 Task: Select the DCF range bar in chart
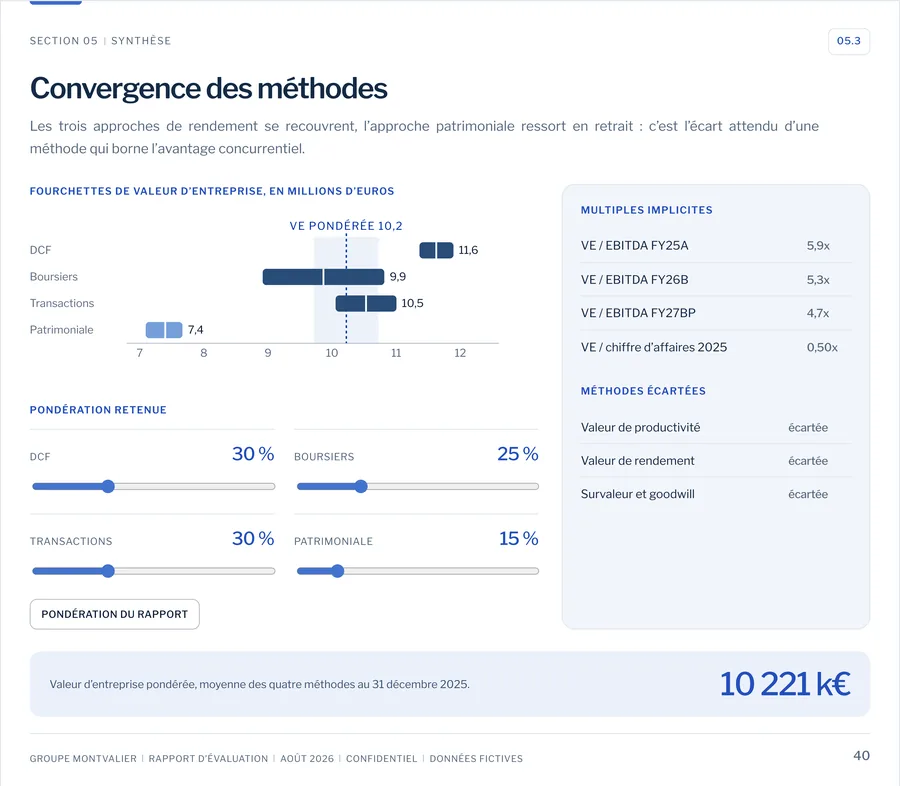436,250
